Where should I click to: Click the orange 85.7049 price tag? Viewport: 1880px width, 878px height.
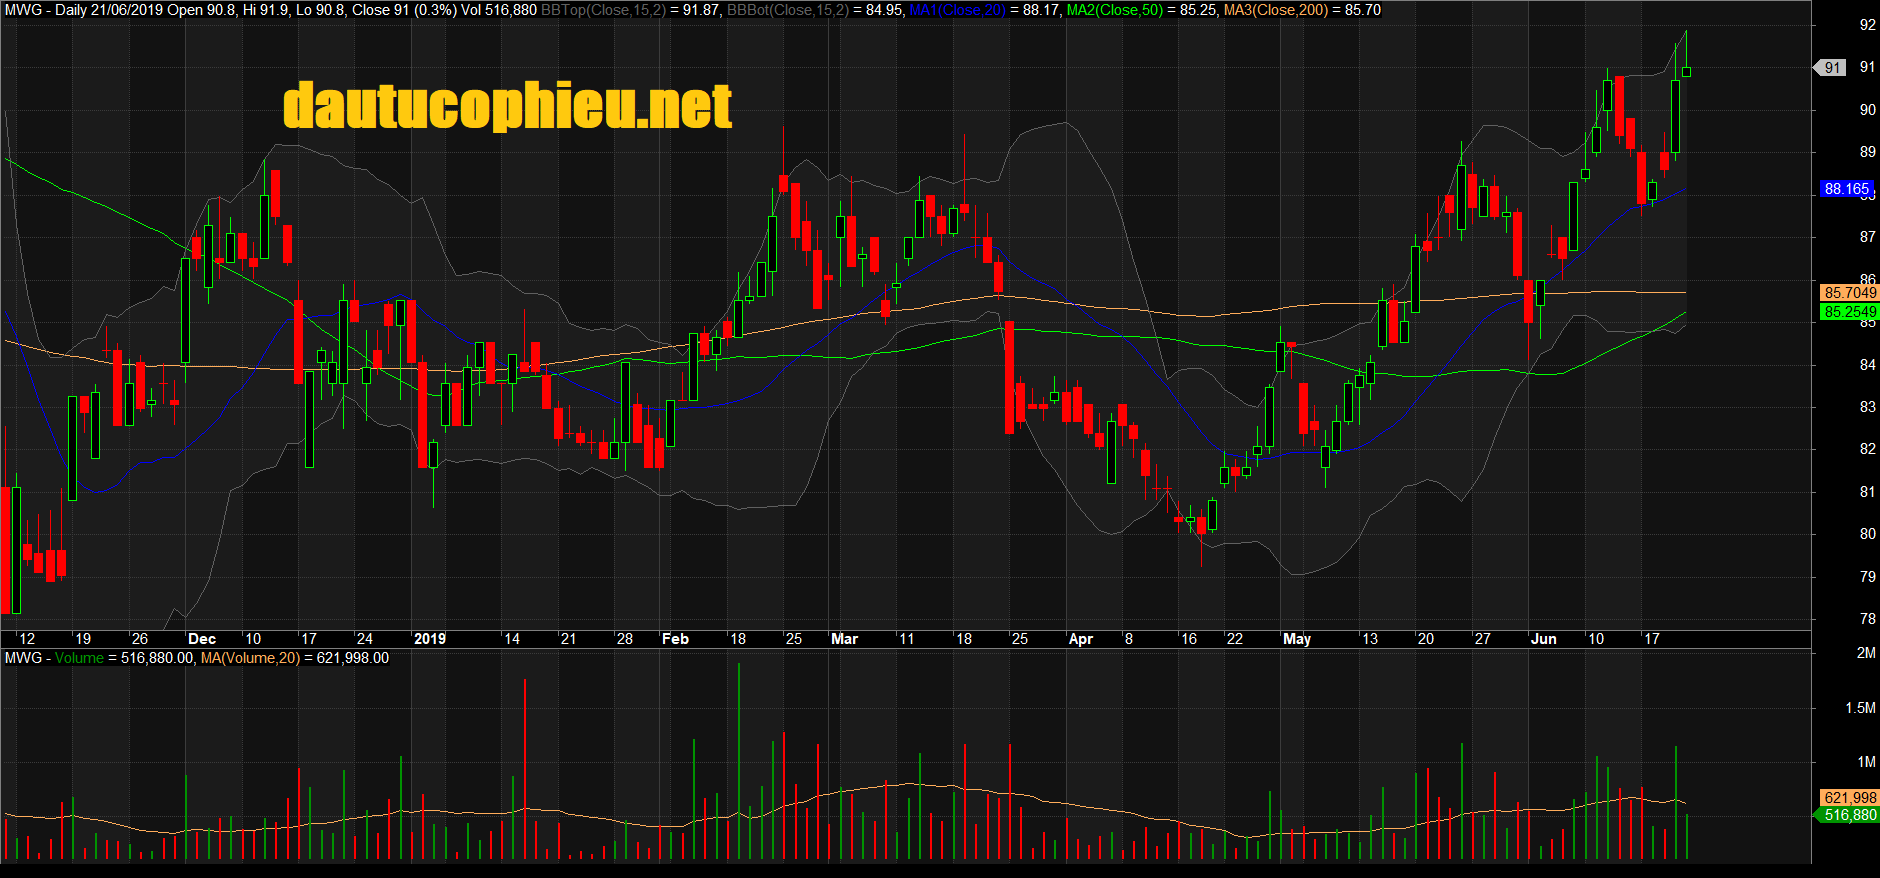click(x=1850, y=293)
